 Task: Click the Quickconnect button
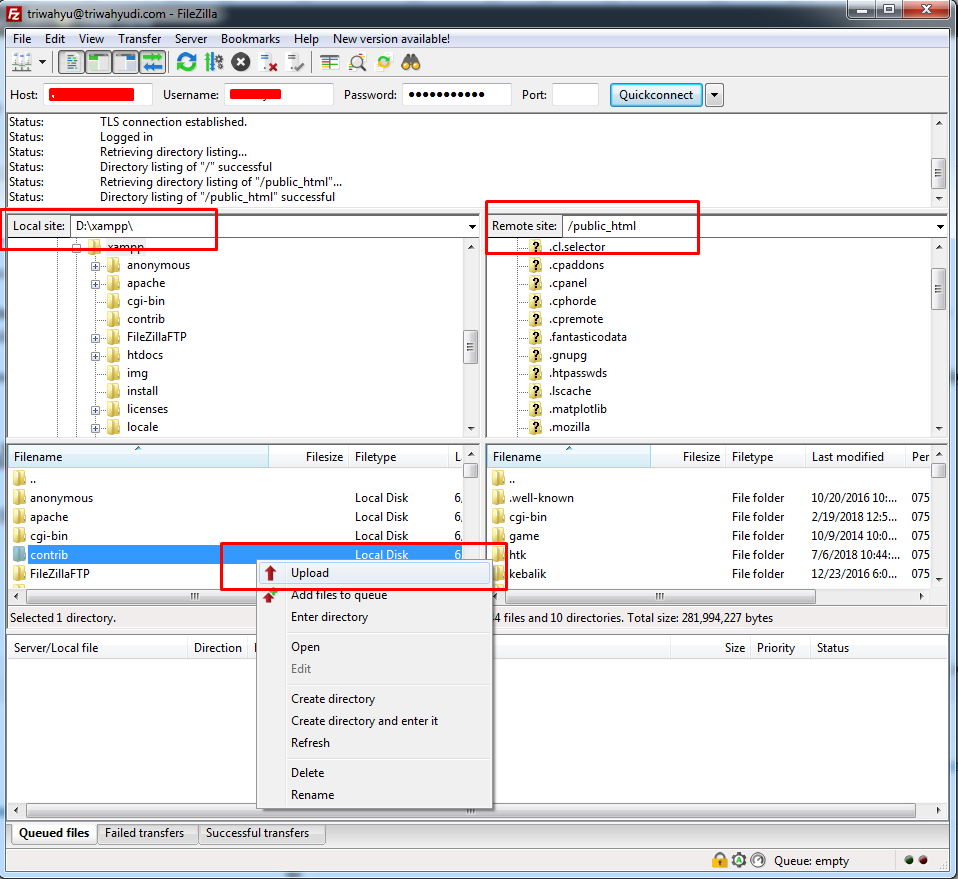(x=656, y=95)
